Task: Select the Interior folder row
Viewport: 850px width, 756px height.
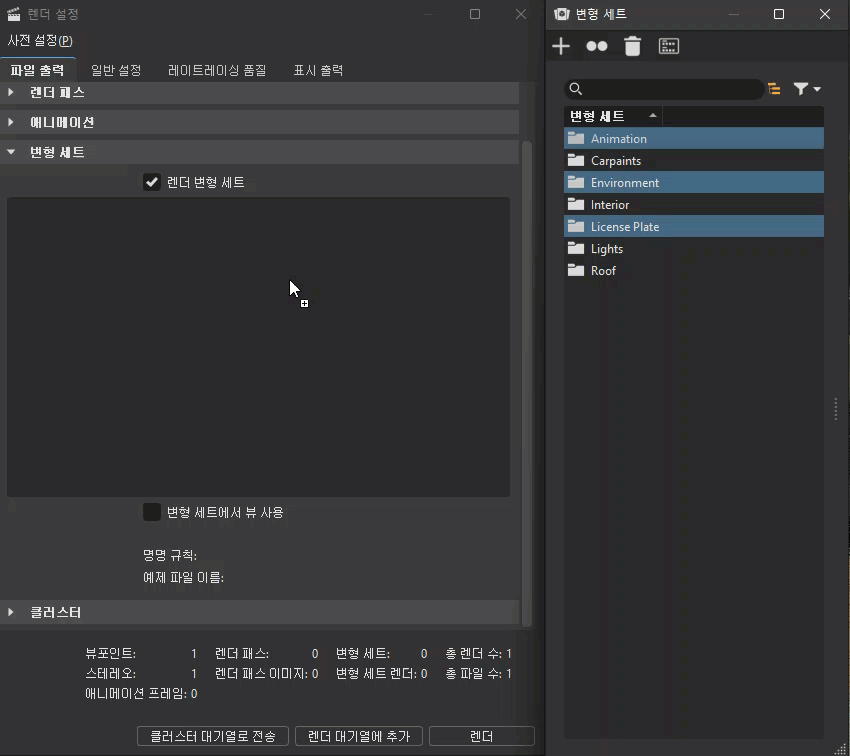Action: pyautogui.click(x=693, y=204)
